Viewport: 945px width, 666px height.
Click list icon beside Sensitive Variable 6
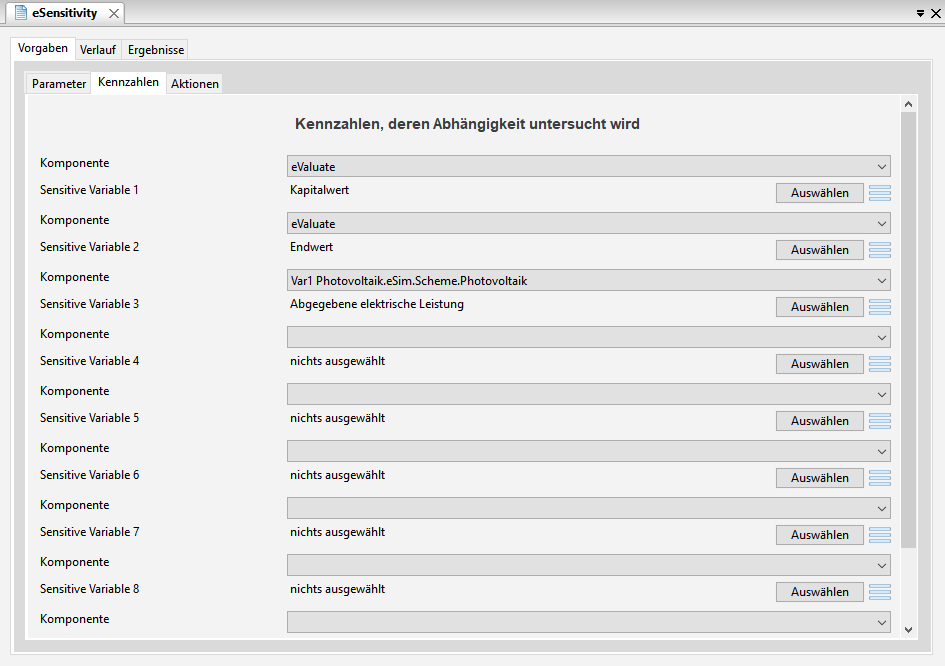(880, 477)
